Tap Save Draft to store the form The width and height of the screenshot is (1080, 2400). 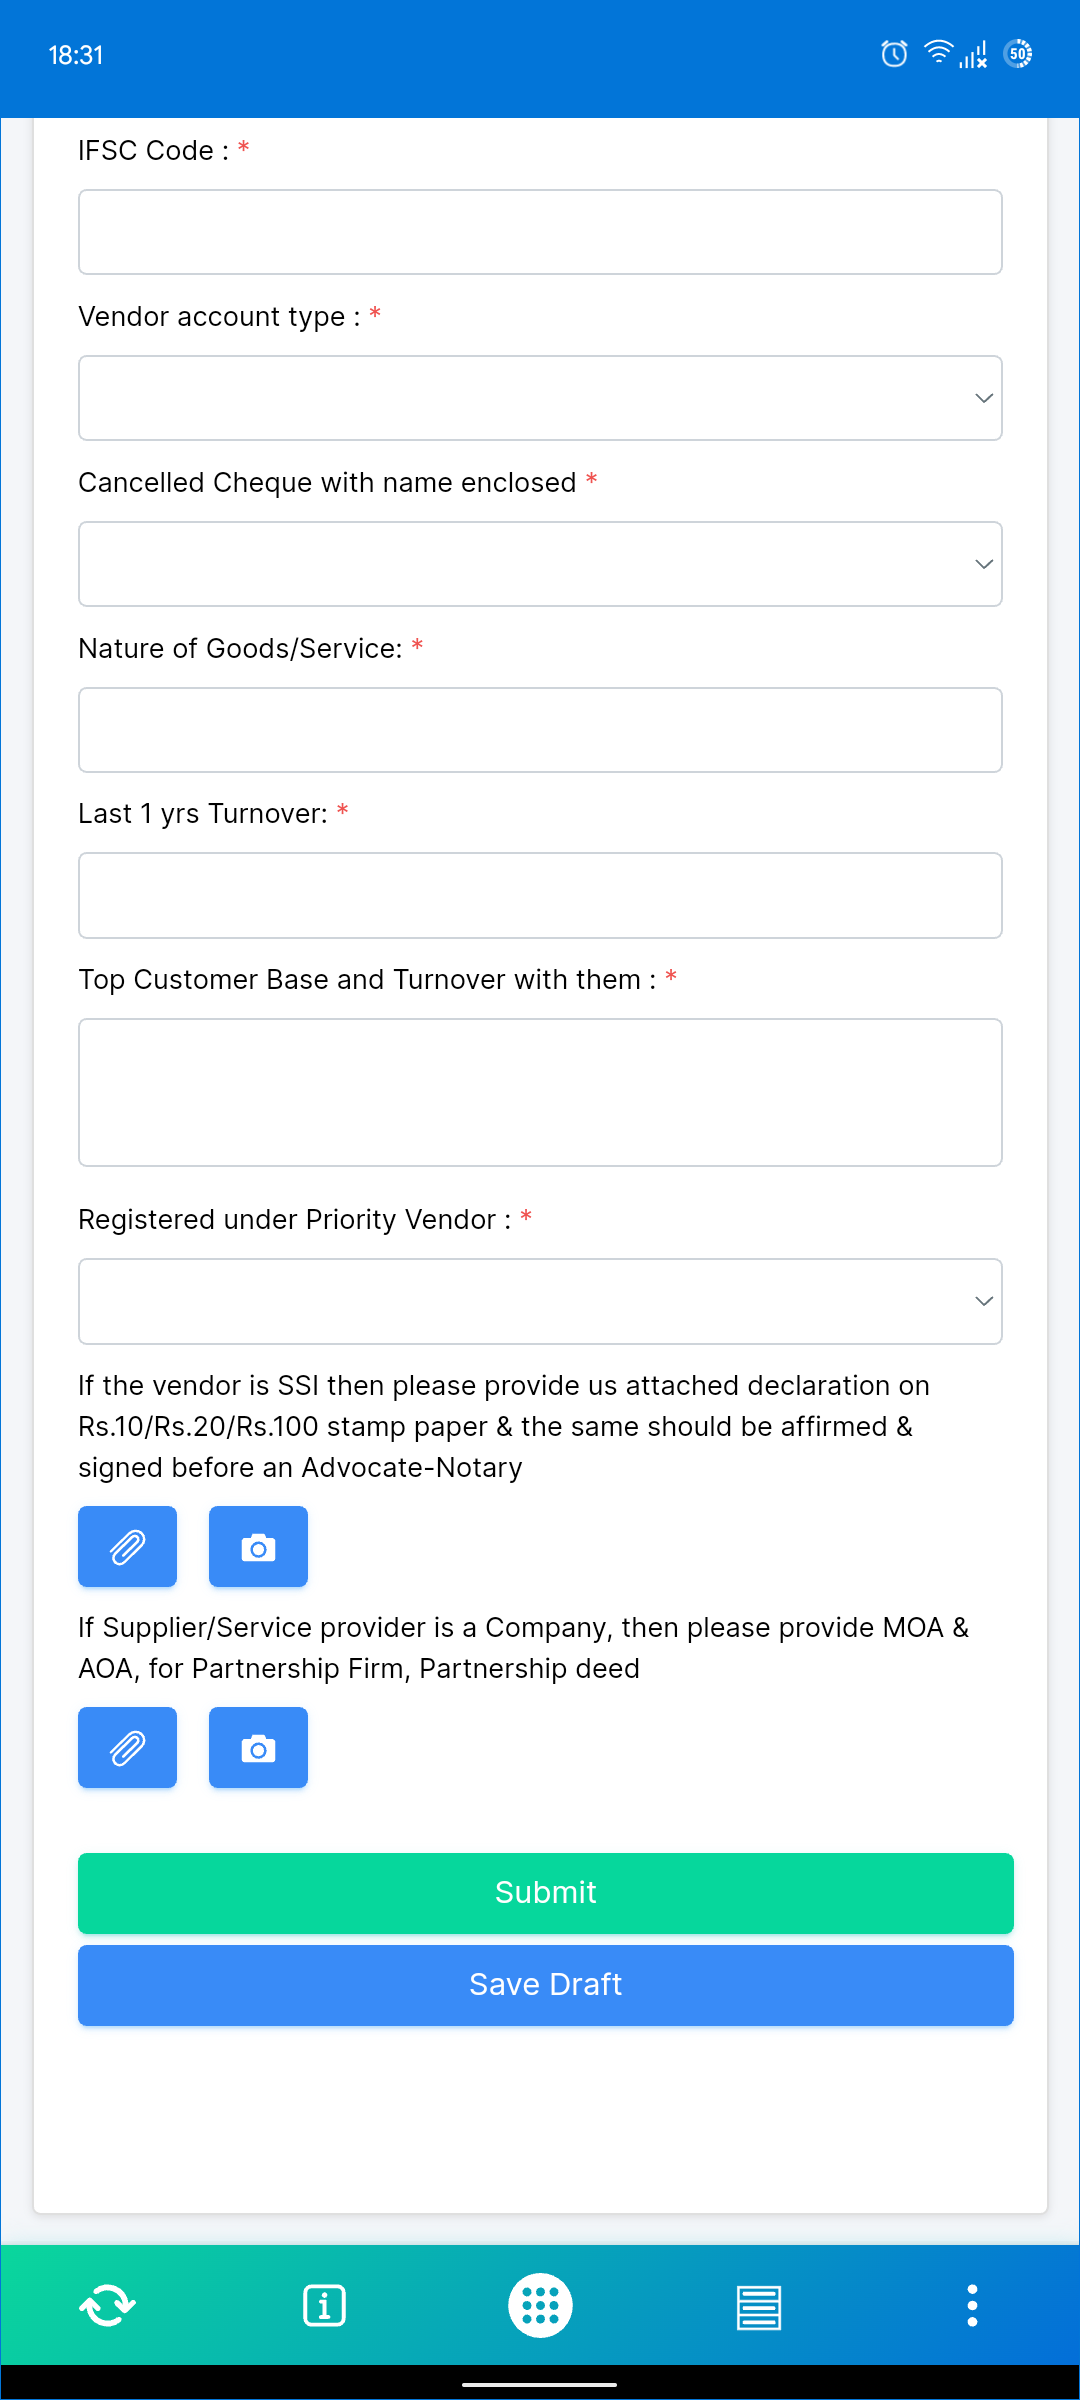point(545,1984)
